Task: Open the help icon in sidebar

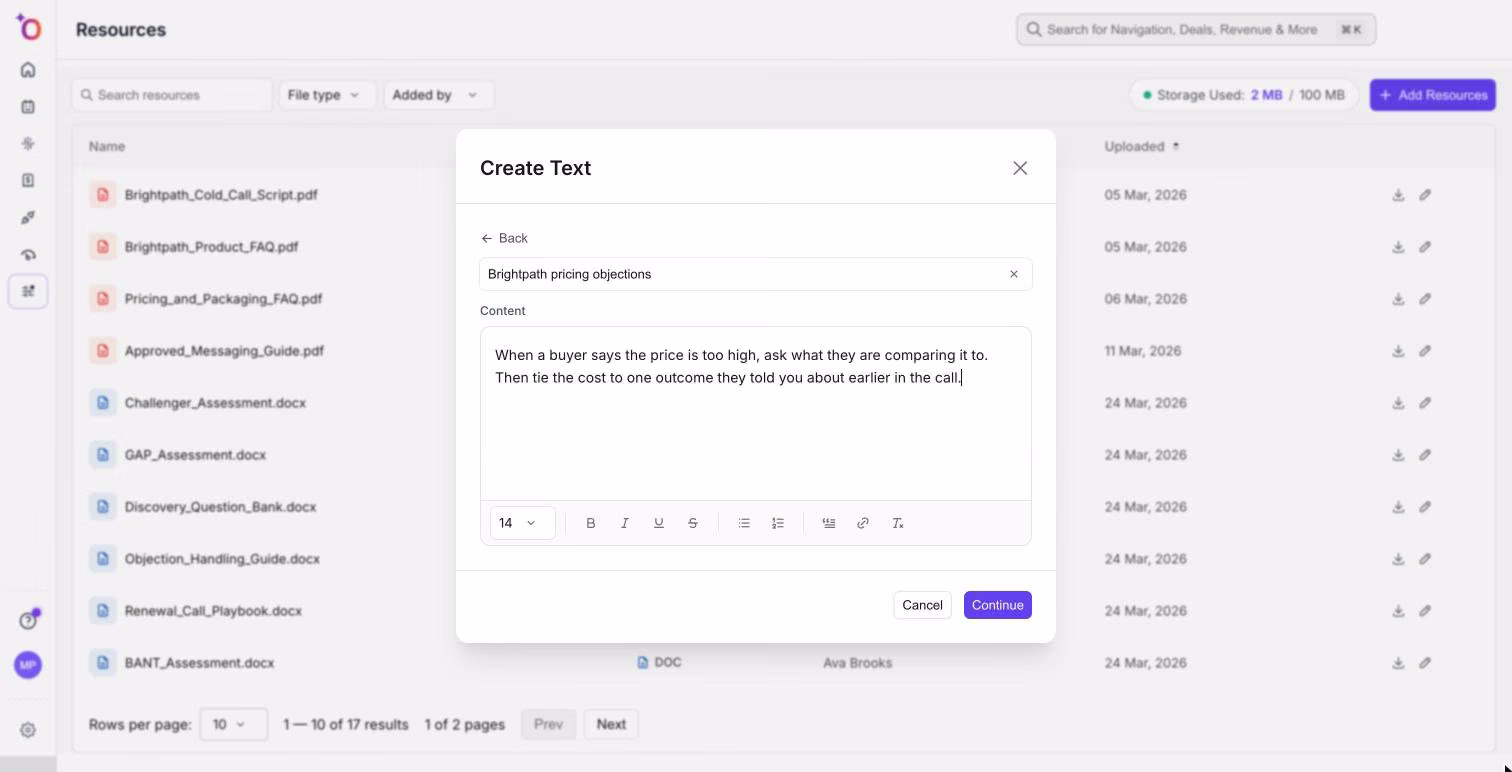Action: [28, 621]
